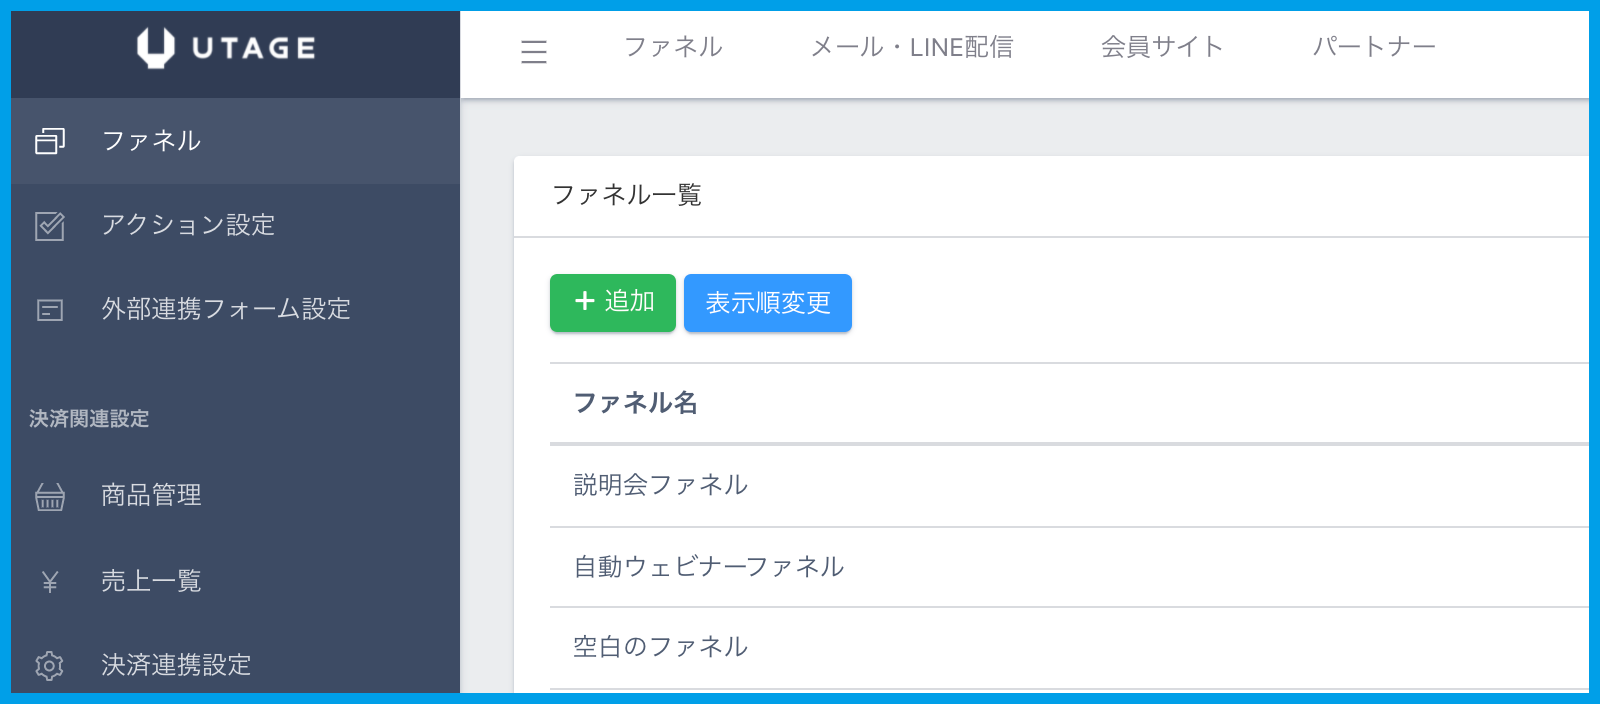This screenshot has height=704, width=1600.
Task: Click the 外部連携フォーム設定 form icon
Action: coord(50,310)
